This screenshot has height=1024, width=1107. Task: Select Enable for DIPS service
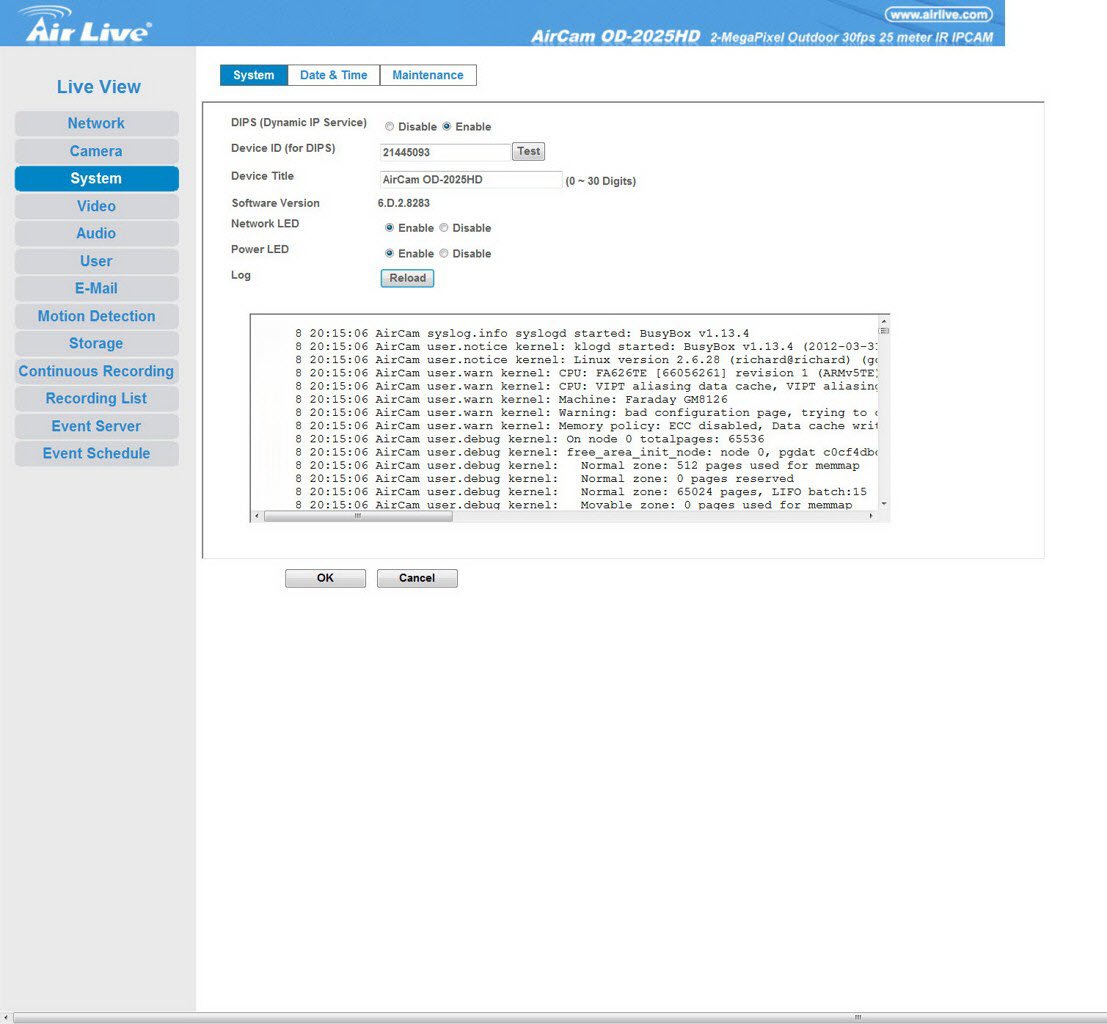tap(446, 126)
